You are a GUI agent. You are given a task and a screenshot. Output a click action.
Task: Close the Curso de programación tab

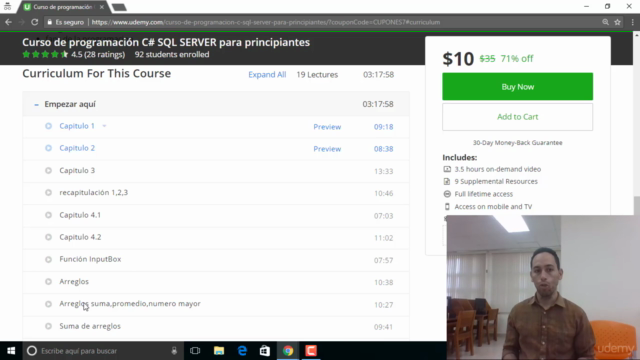(x=102, y=7)
